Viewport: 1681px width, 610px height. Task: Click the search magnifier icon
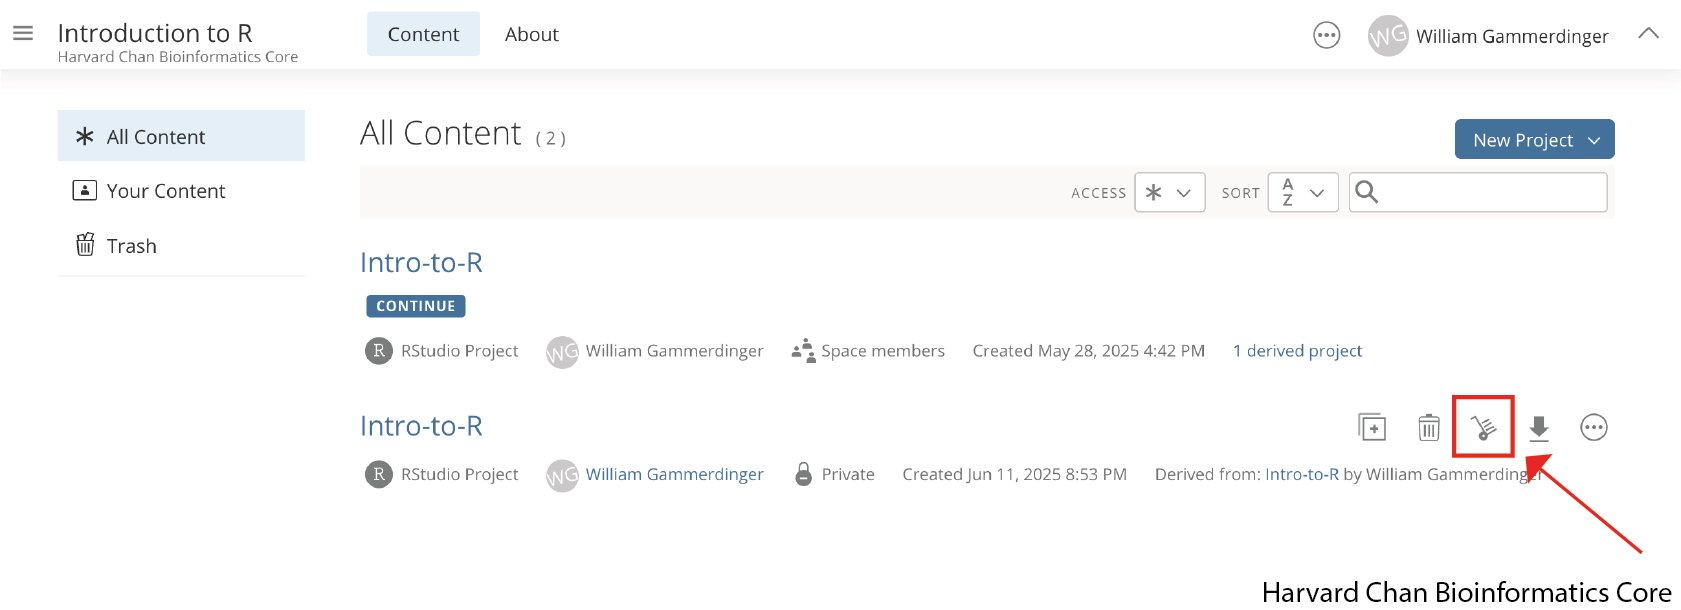click(1367, 192)
